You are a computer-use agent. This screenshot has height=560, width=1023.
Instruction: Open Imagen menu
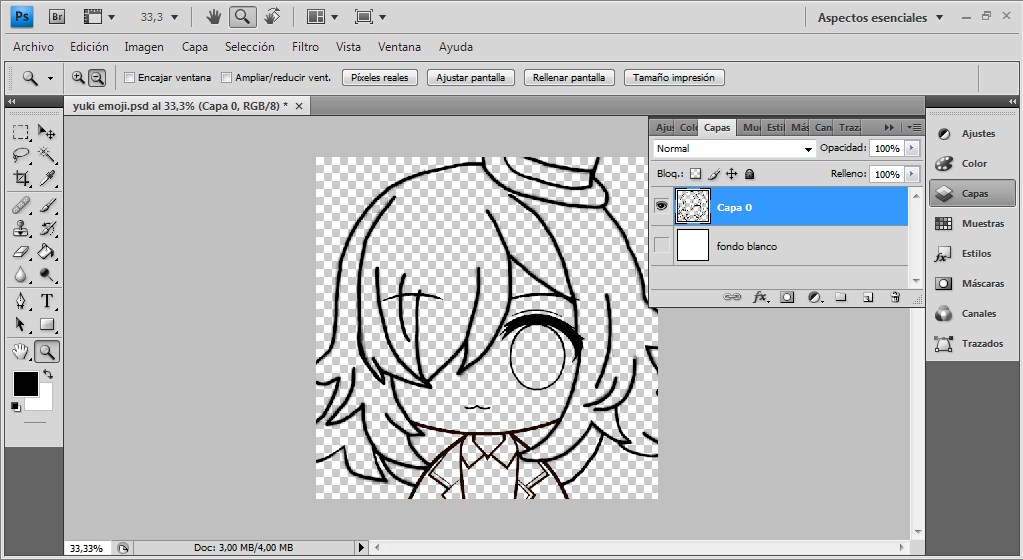[x=144, y=47]
